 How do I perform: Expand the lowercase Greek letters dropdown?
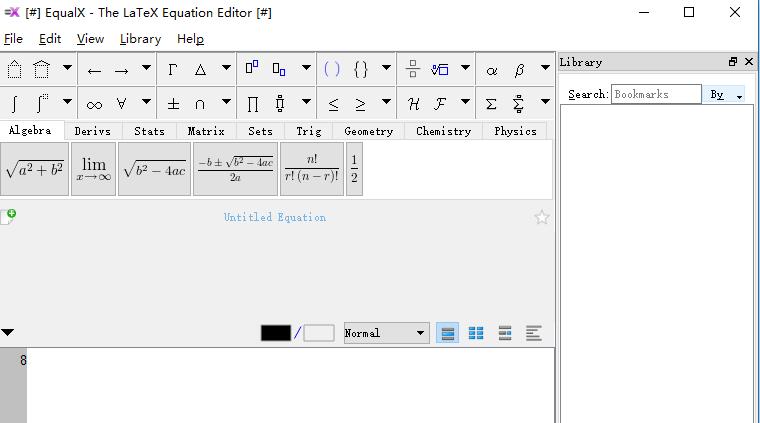[x=545, y=67]
